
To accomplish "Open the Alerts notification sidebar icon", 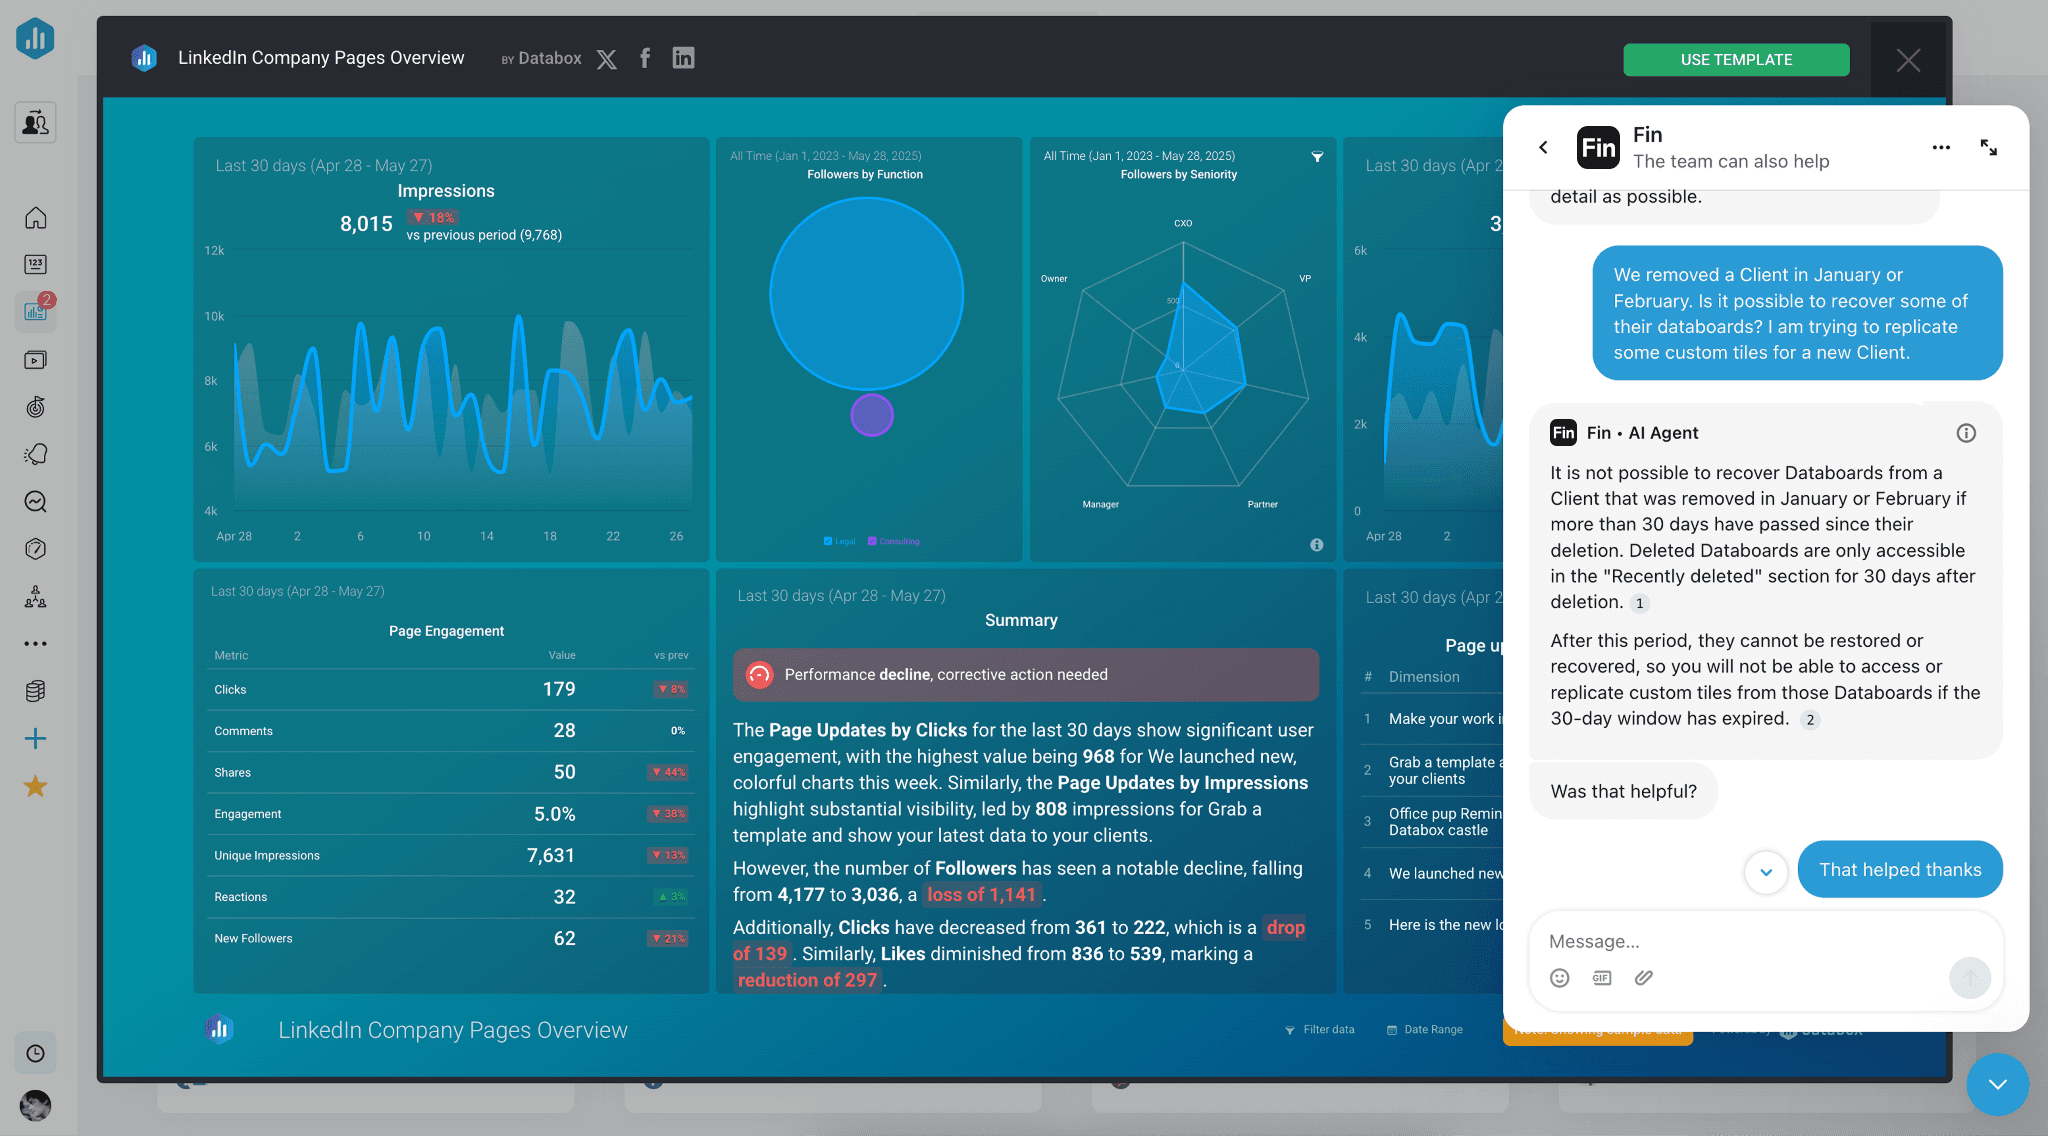I will pos(35,454).
